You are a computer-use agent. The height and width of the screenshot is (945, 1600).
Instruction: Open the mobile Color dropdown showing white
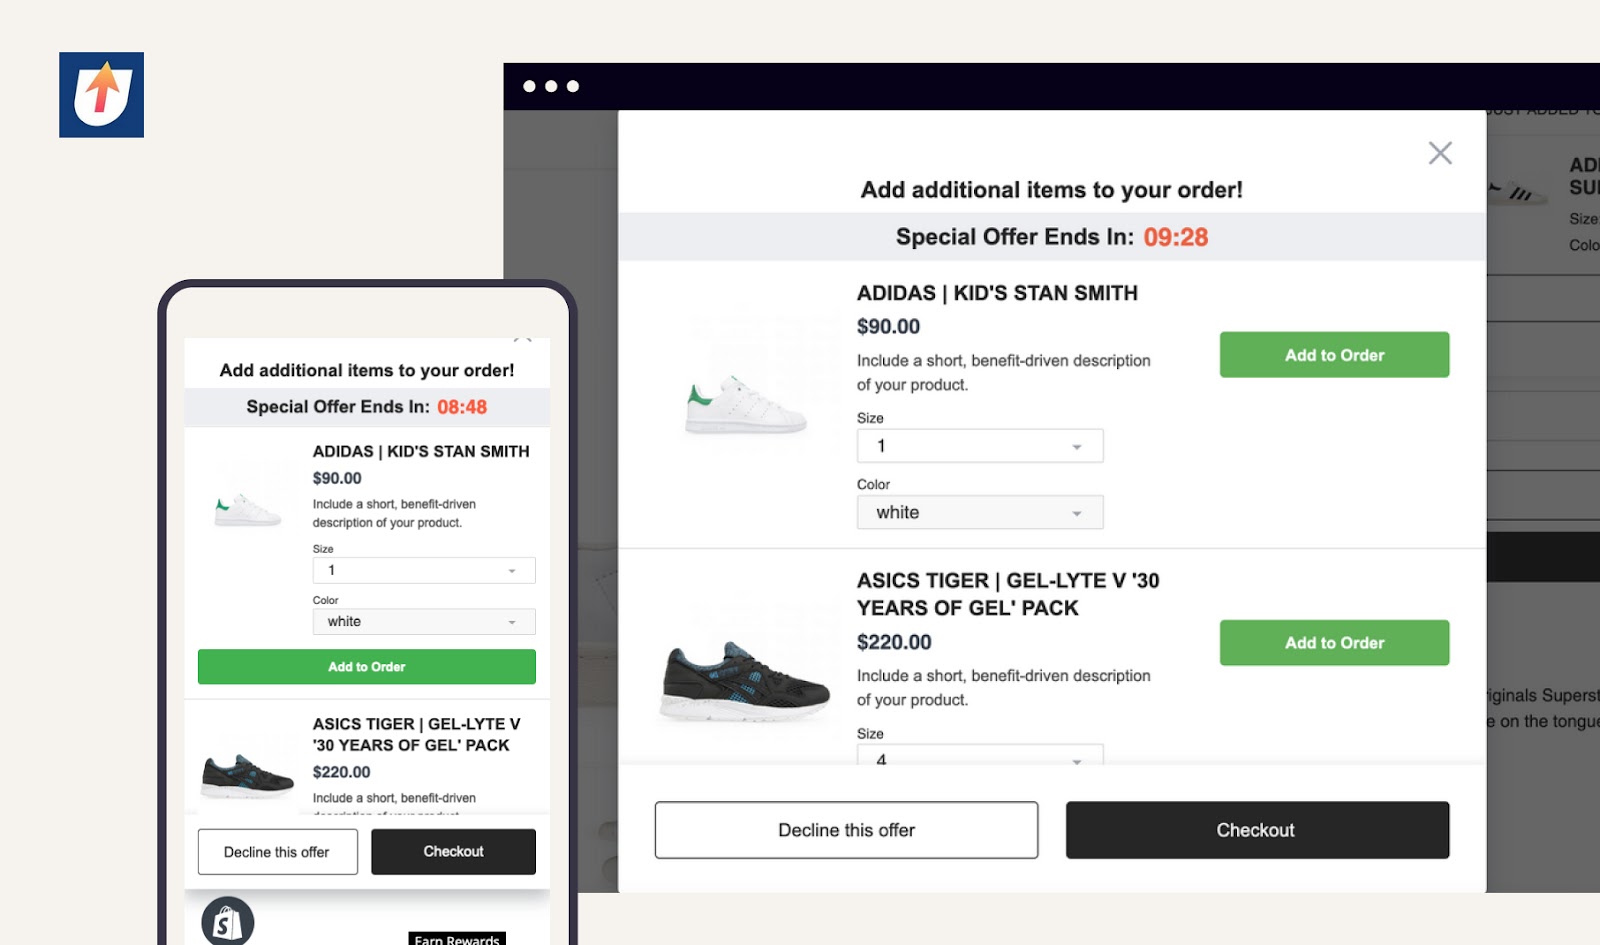[423, 622]
